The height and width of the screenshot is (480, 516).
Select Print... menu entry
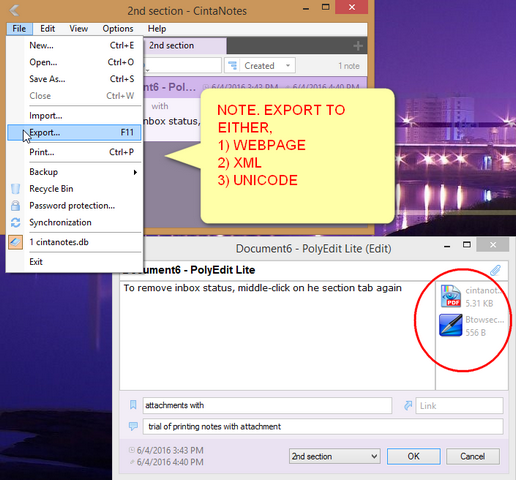click(x=74, y=152)
